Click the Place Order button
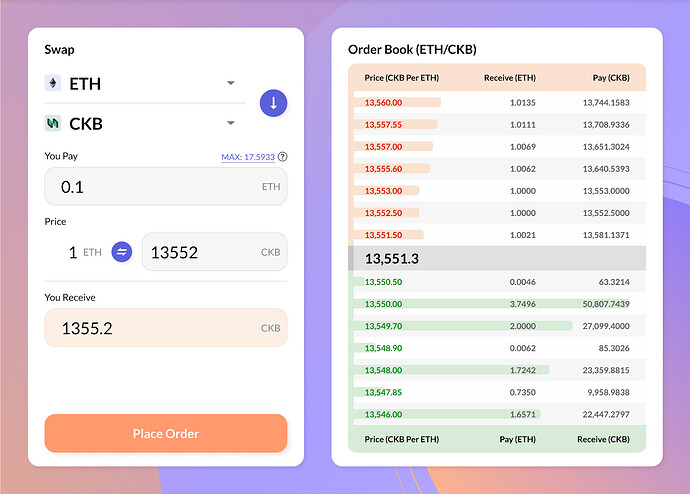 (x=166, y=433)
